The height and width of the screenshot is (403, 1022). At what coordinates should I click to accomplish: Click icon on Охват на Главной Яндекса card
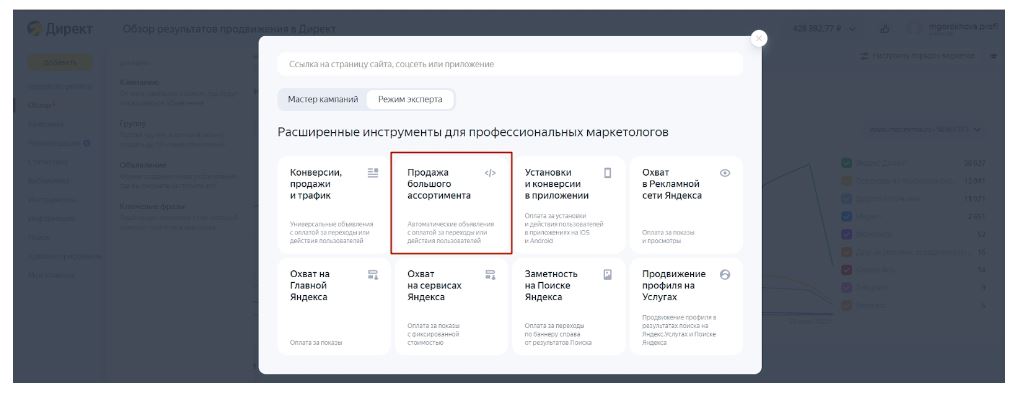click(373, 275)
